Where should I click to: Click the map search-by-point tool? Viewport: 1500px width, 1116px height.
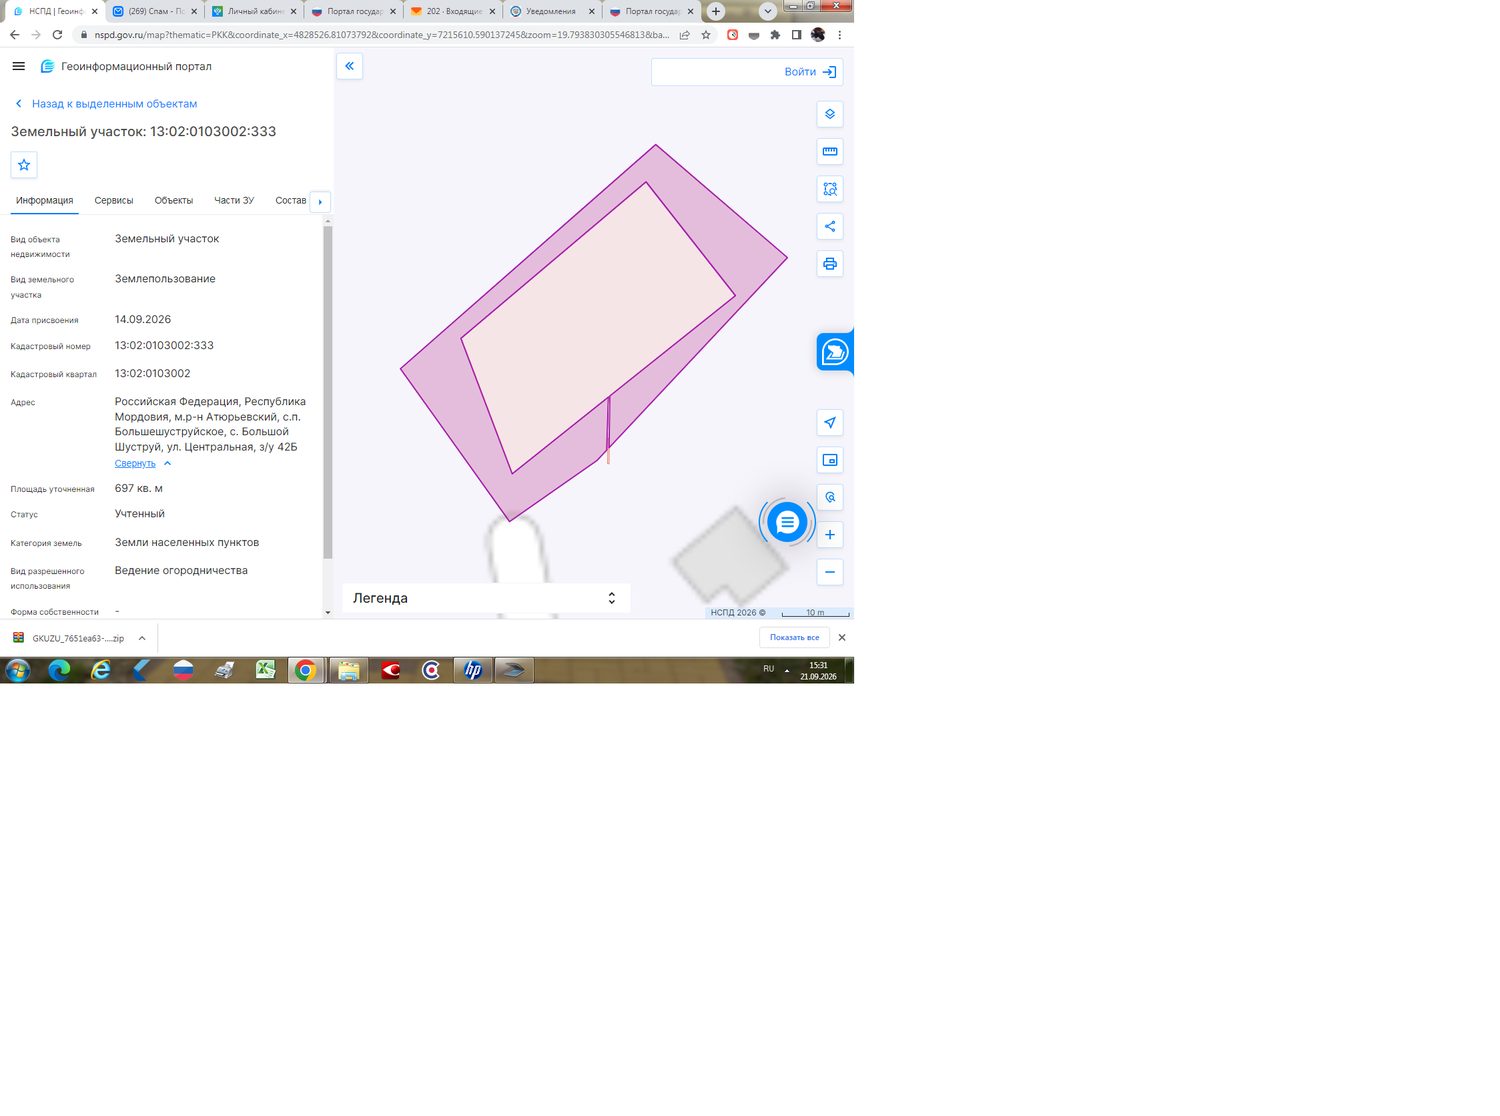coord(830,497)
